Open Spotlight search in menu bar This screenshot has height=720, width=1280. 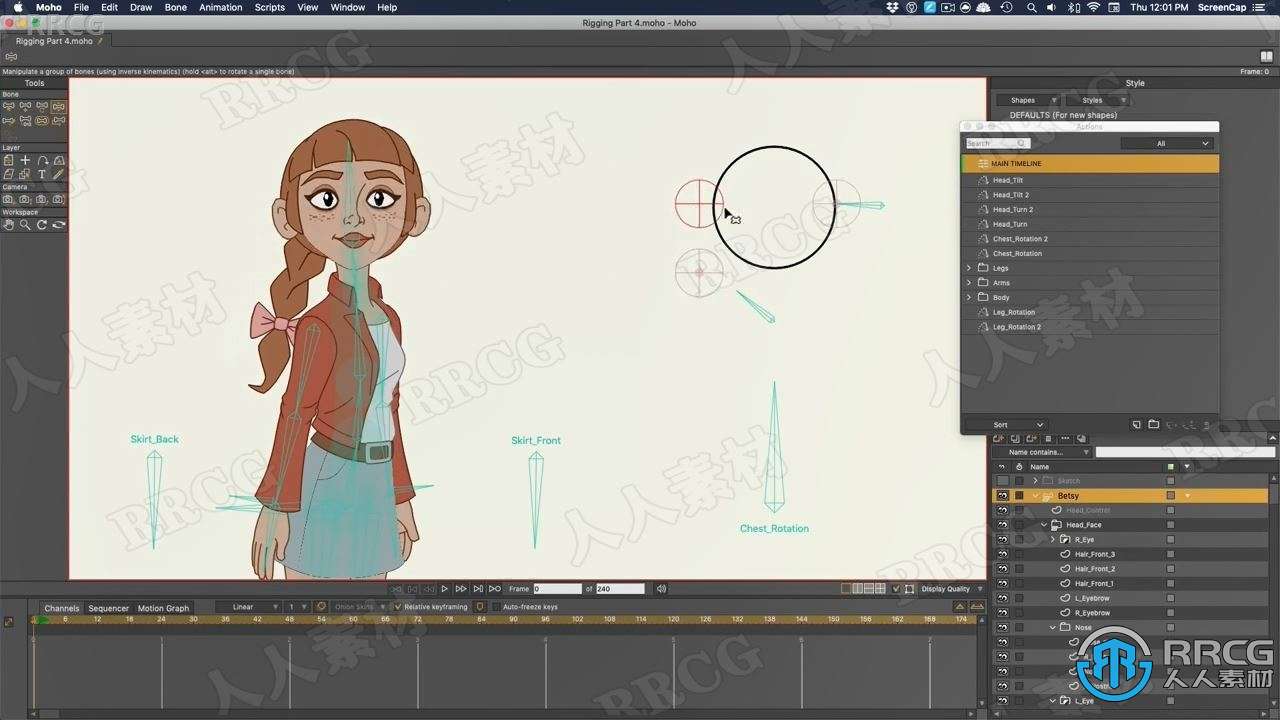(1031, 7)
